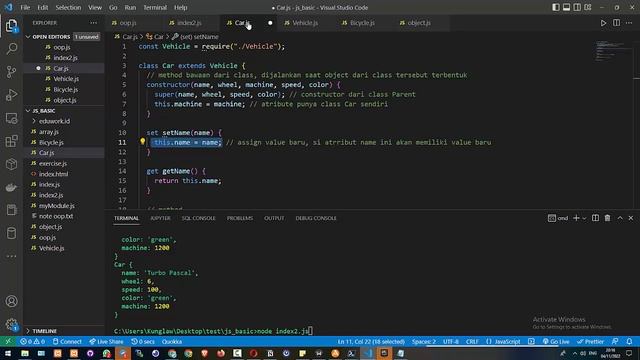The image size is (640, 360).
Task: Open the Extensions view
Action: coord(11,141)
